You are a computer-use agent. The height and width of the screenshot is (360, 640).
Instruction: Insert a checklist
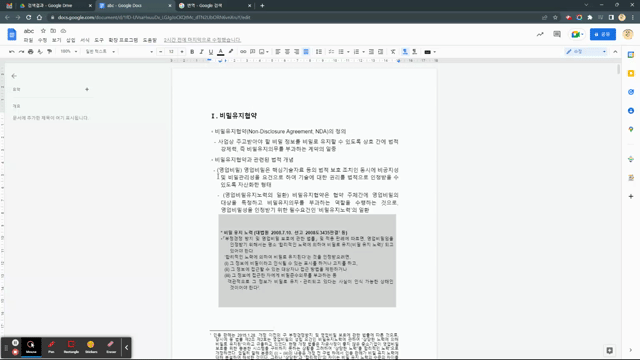coord(331,52)
